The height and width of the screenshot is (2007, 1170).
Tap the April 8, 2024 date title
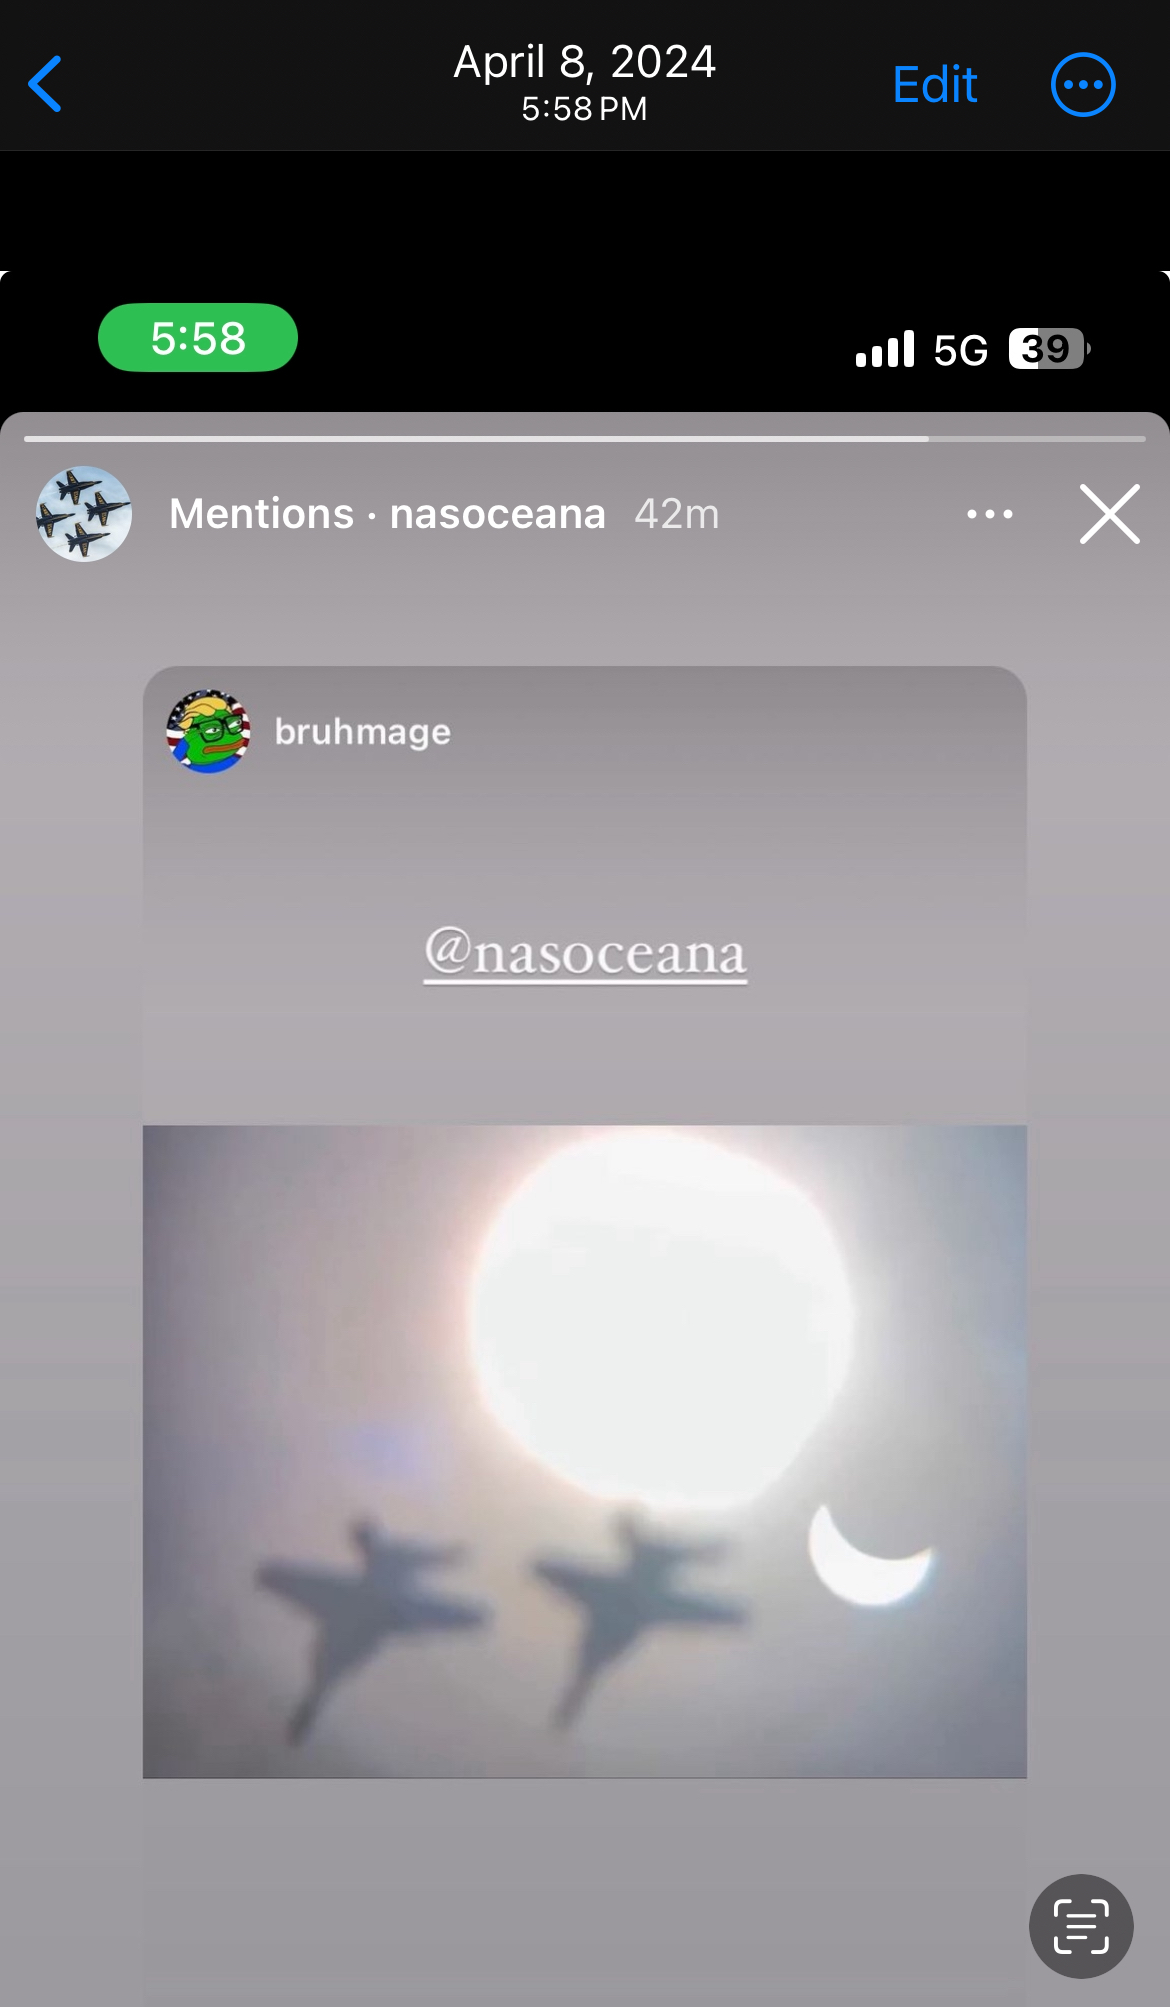coord(585,62)
